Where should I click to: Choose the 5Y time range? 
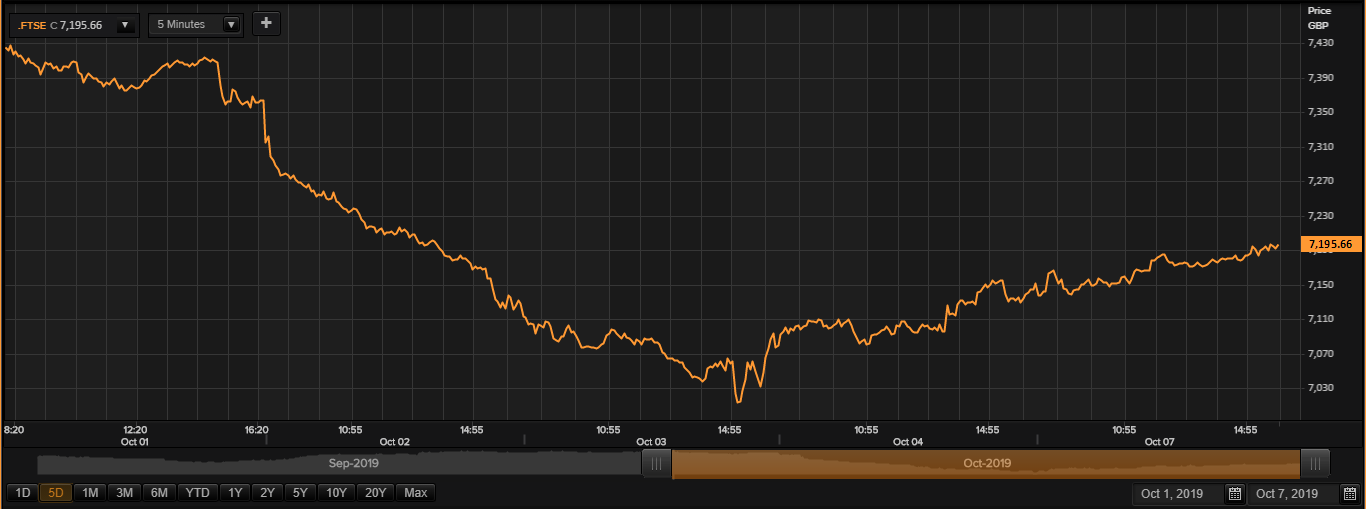click(x=301, y=493)
